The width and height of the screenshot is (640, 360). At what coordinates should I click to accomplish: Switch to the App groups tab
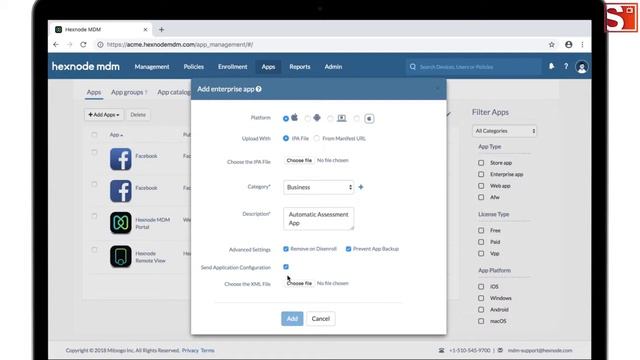click(x=127, y=92)
